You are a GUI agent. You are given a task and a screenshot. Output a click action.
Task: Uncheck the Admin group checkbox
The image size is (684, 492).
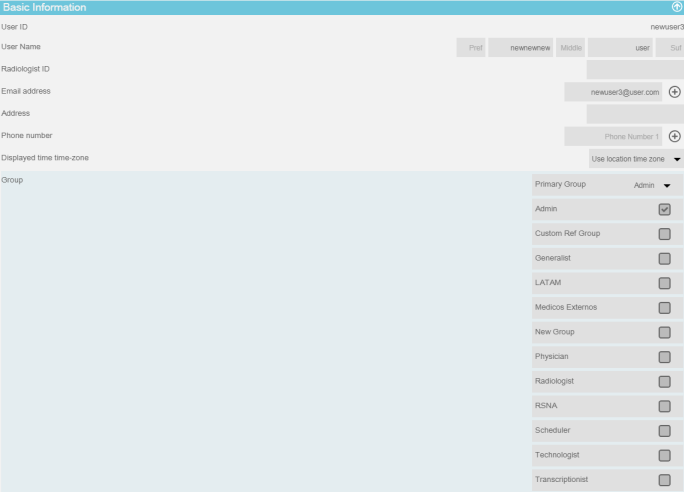(664, 210)
